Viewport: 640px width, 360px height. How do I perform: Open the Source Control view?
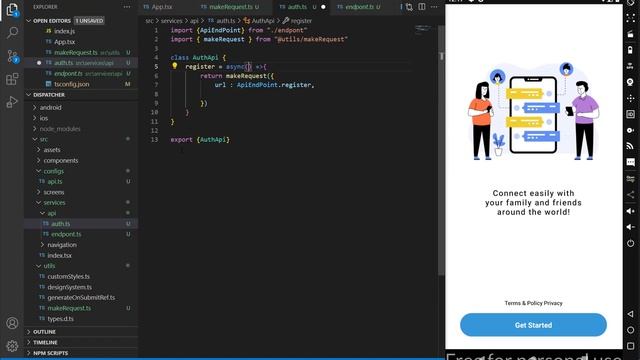pyautogui.click(x=12, y=56)
